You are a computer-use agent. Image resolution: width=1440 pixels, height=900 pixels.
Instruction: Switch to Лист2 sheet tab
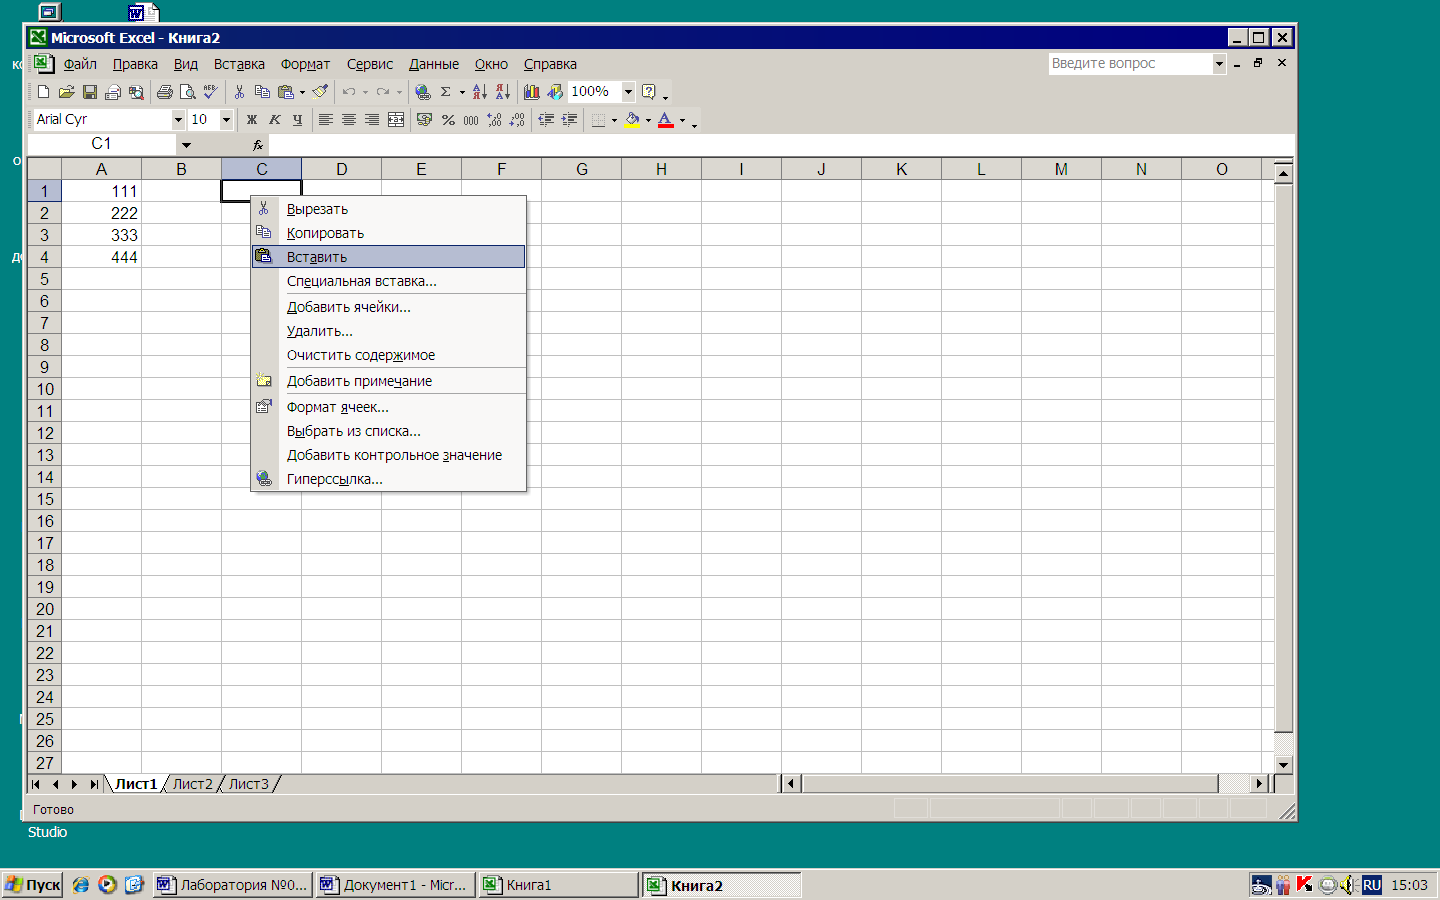(x=193, y=784)
